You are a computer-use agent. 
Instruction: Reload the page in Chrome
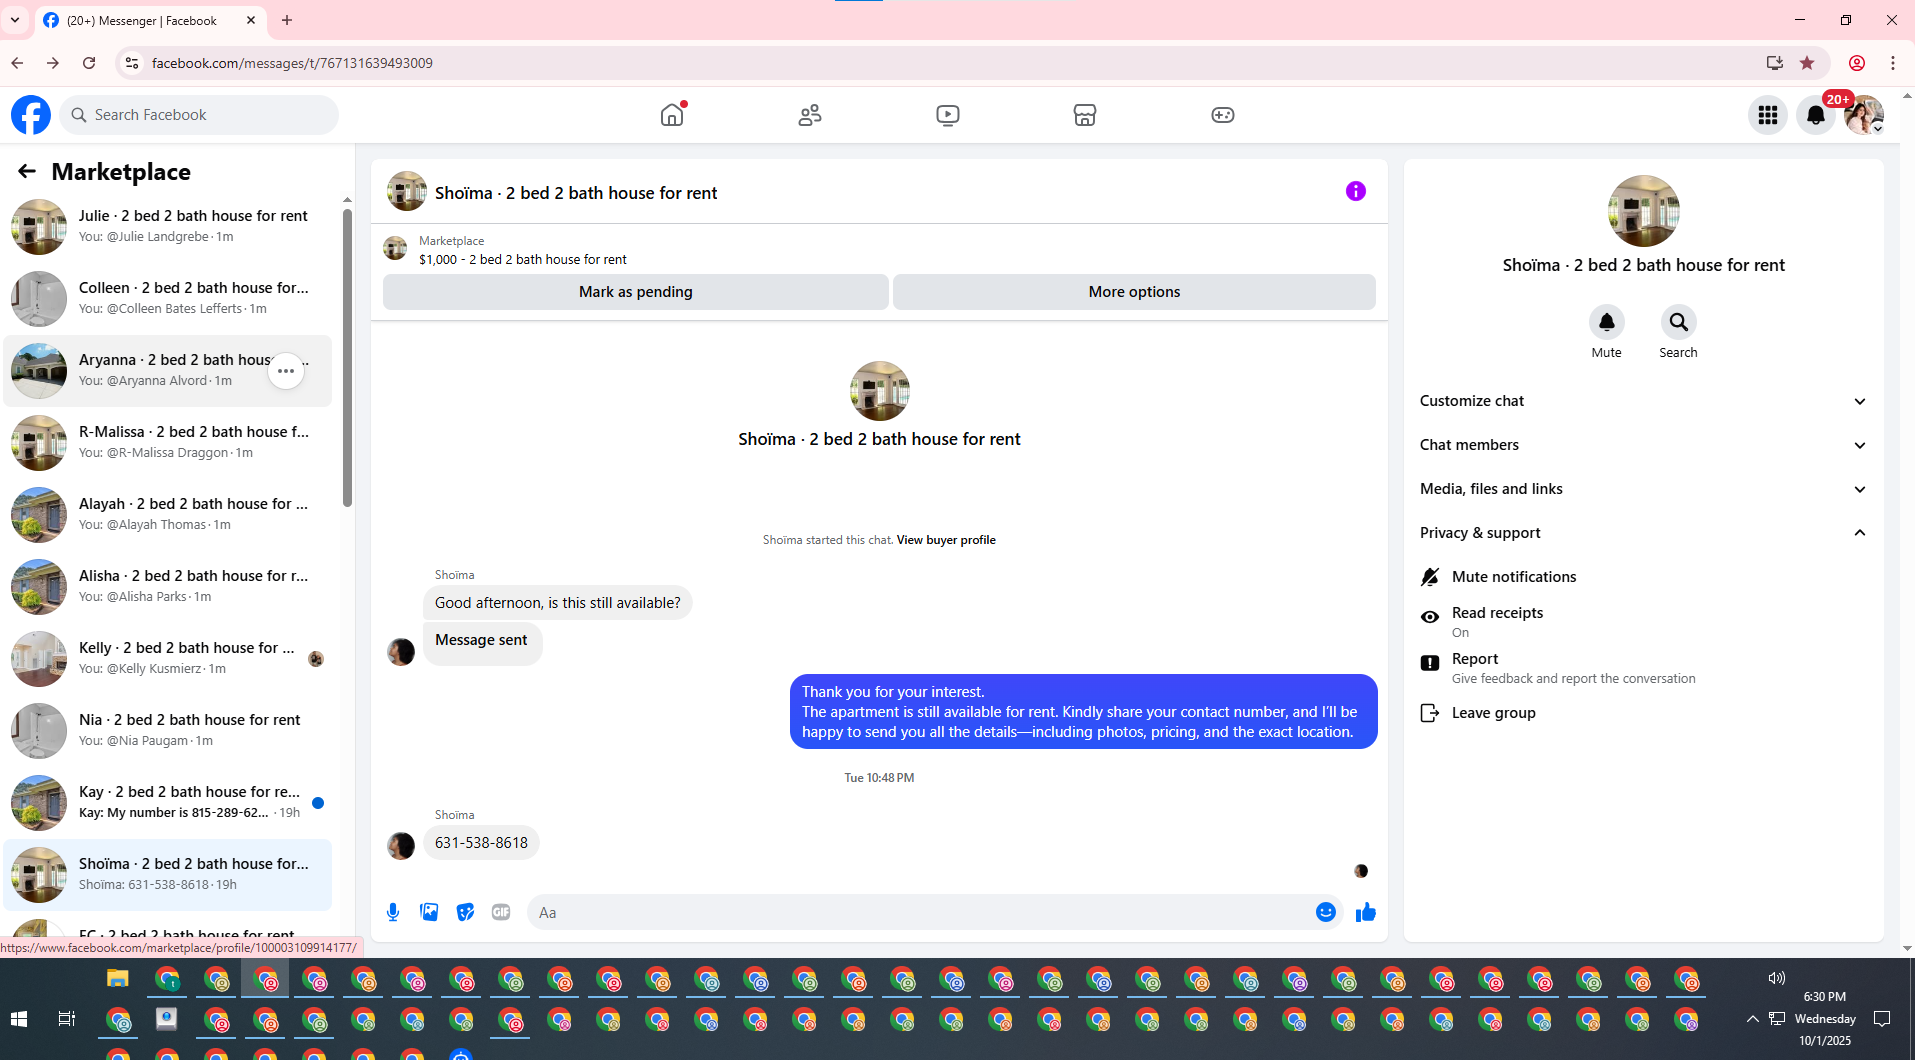pos(89,63)
